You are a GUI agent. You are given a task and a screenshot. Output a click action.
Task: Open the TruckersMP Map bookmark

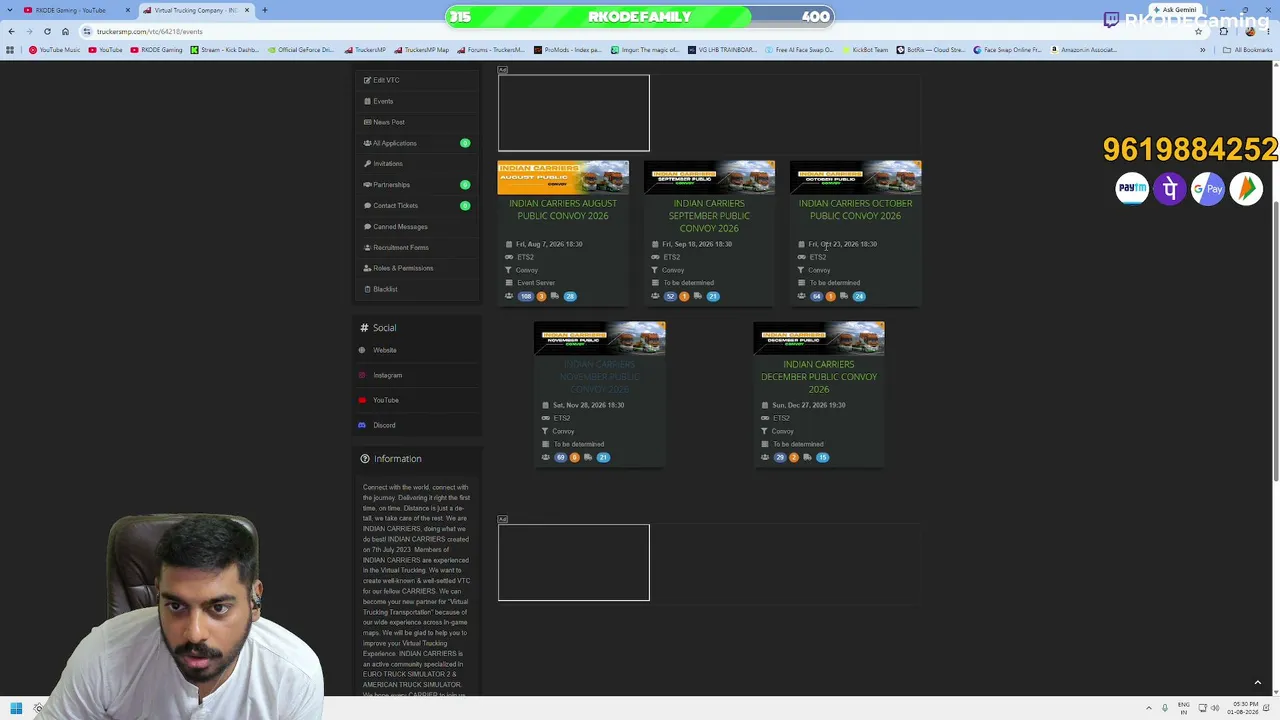coord(423,50)
